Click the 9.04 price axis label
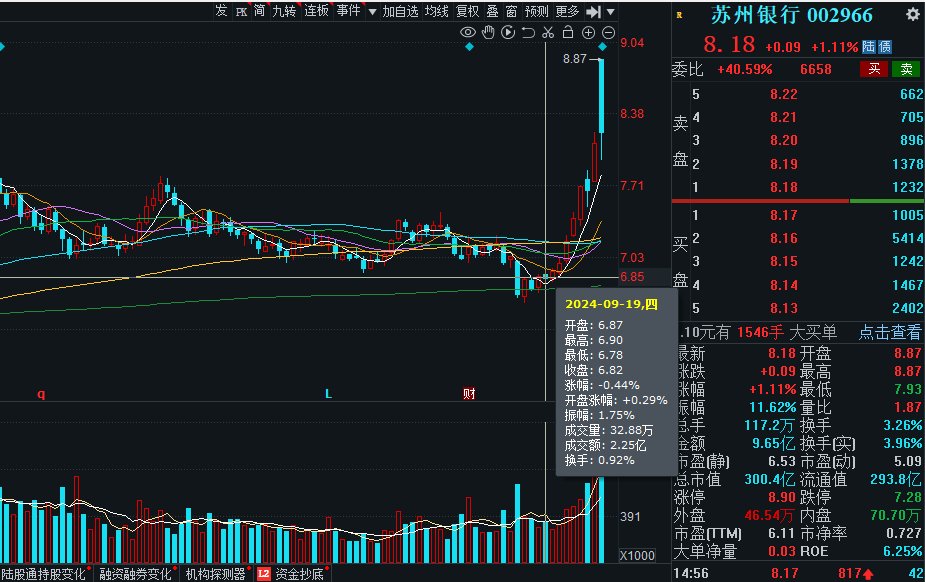This screenshot has width=925, height=582. (632, 42)
